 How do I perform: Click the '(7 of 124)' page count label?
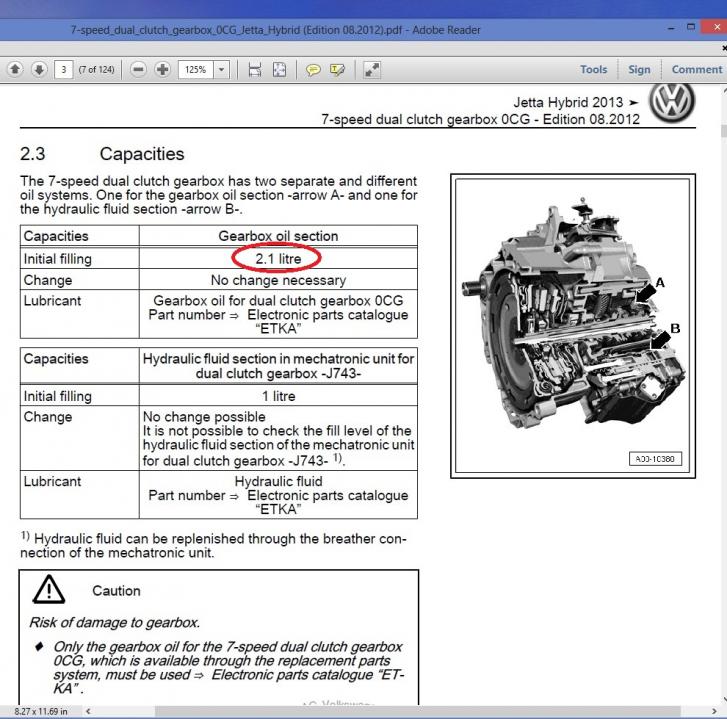pyautogui.click(x=96, y=70)
